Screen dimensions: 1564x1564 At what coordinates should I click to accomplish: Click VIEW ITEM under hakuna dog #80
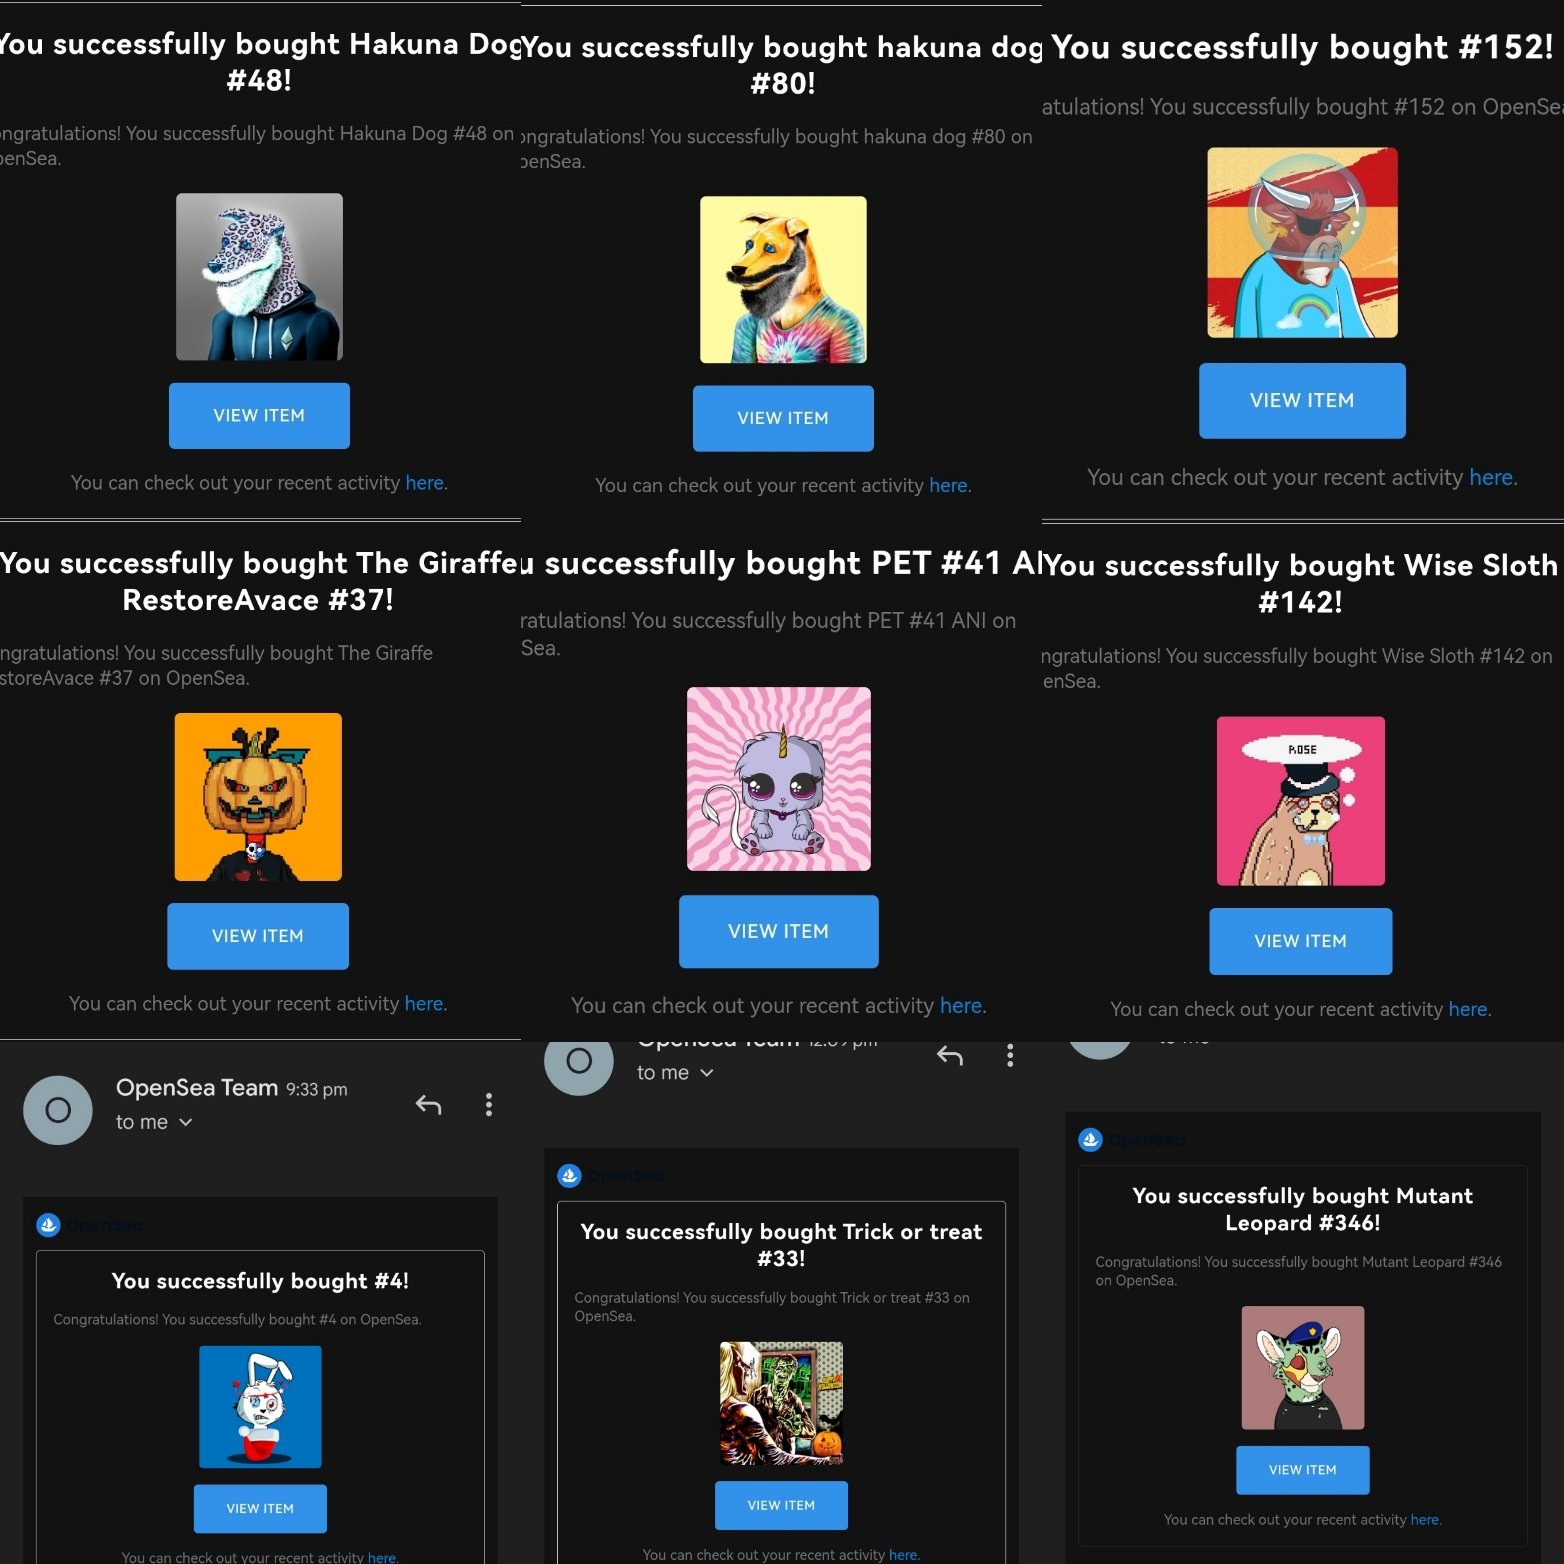tap(783, 418)
